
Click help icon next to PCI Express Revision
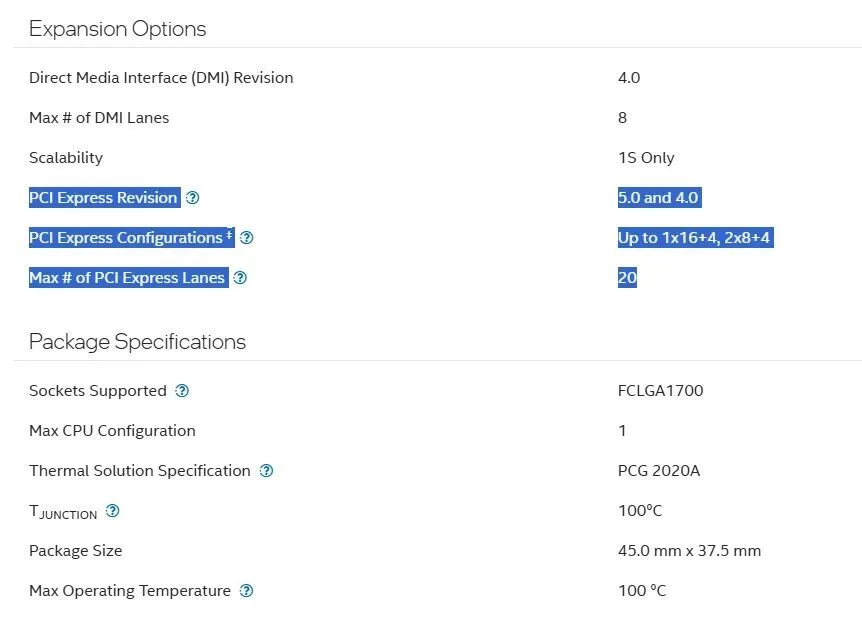click(x=193, y=198)
